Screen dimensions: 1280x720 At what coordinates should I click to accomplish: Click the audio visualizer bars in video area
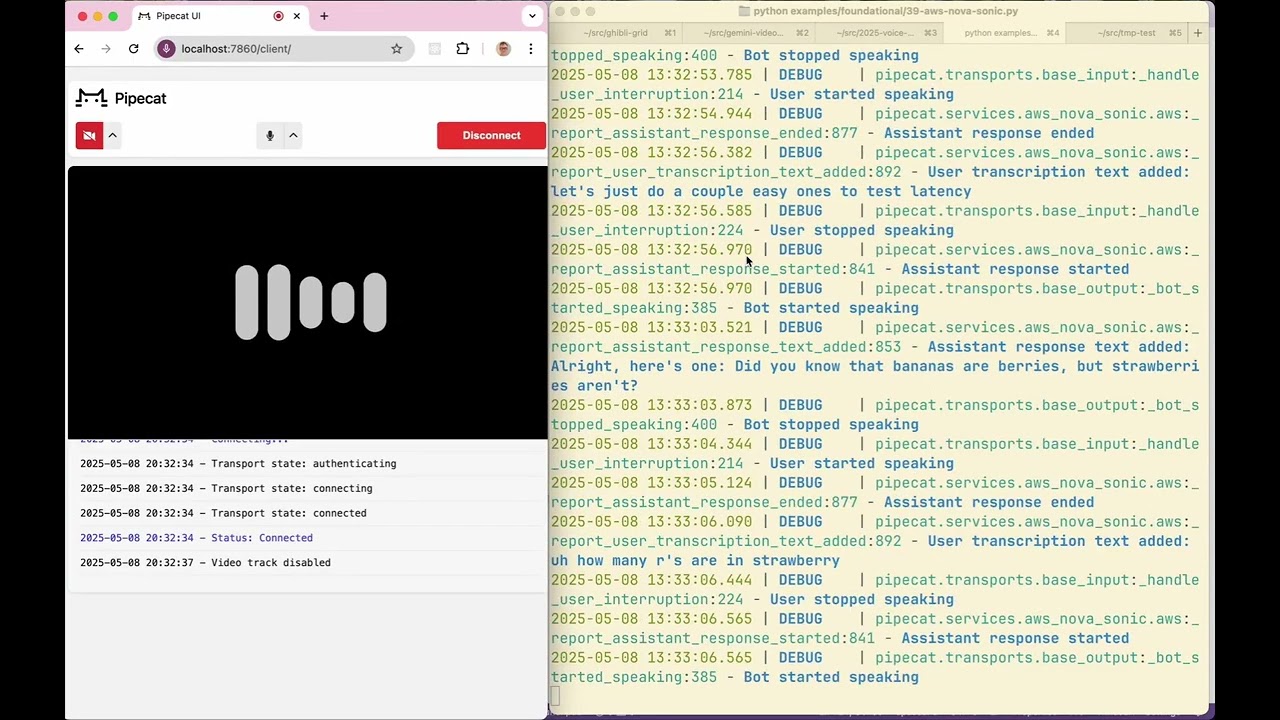click(310, 302)
